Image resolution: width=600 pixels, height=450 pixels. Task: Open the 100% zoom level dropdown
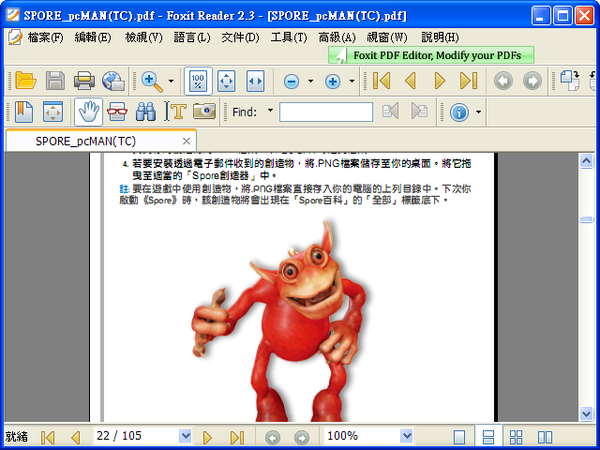coord(406,436)
